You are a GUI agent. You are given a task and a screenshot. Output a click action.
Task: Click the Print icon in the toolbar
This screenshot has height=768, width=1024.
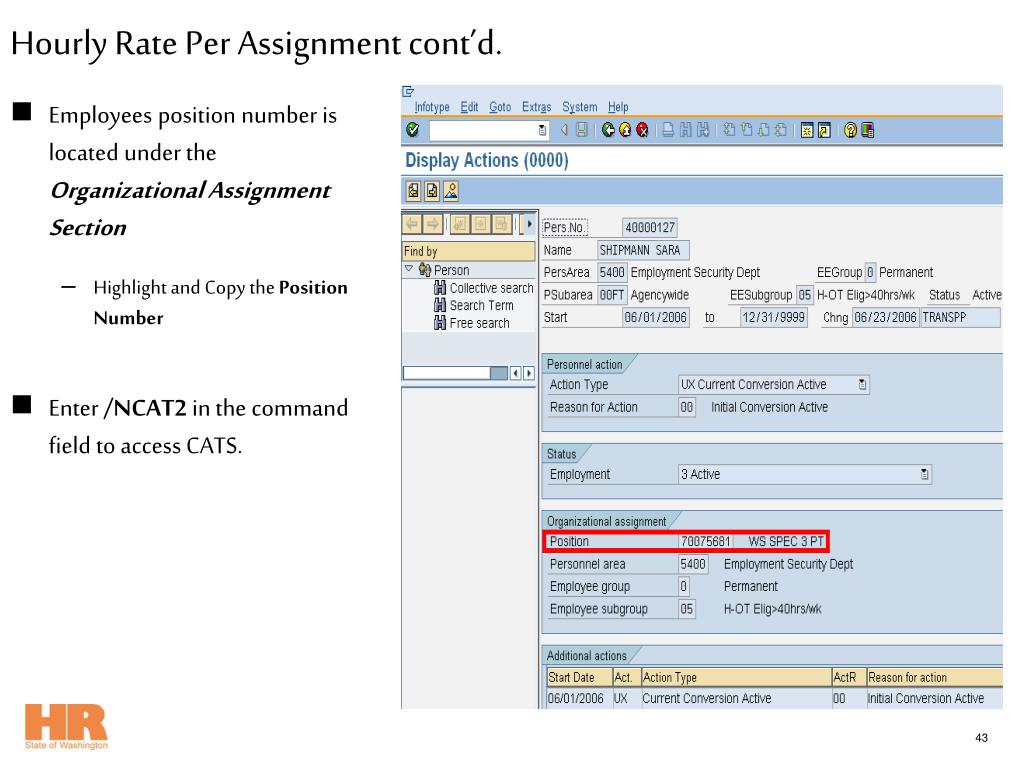tap(668, 130)
